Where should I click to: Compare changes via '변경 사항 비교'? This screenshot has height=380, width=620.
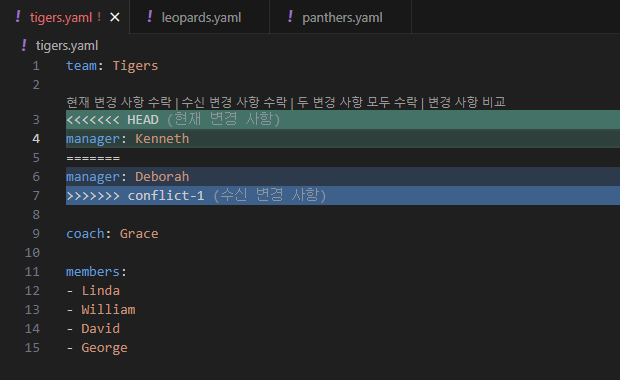click(x=467, y=102)
